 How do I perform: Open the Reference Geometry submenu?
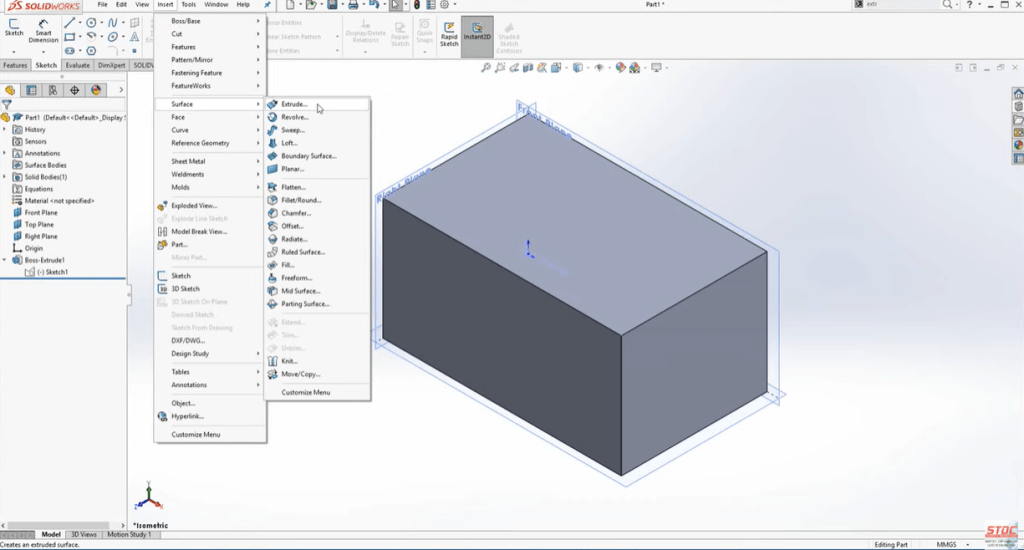(x=200, y=143)
